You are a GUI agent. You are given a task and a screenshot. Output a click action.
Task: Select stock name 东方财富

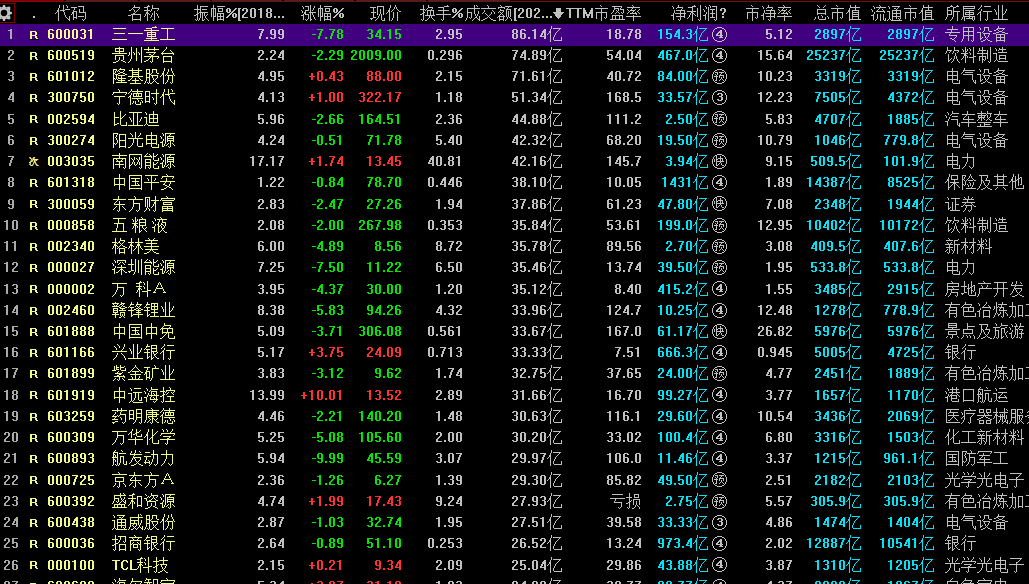(x=144, y=204)
